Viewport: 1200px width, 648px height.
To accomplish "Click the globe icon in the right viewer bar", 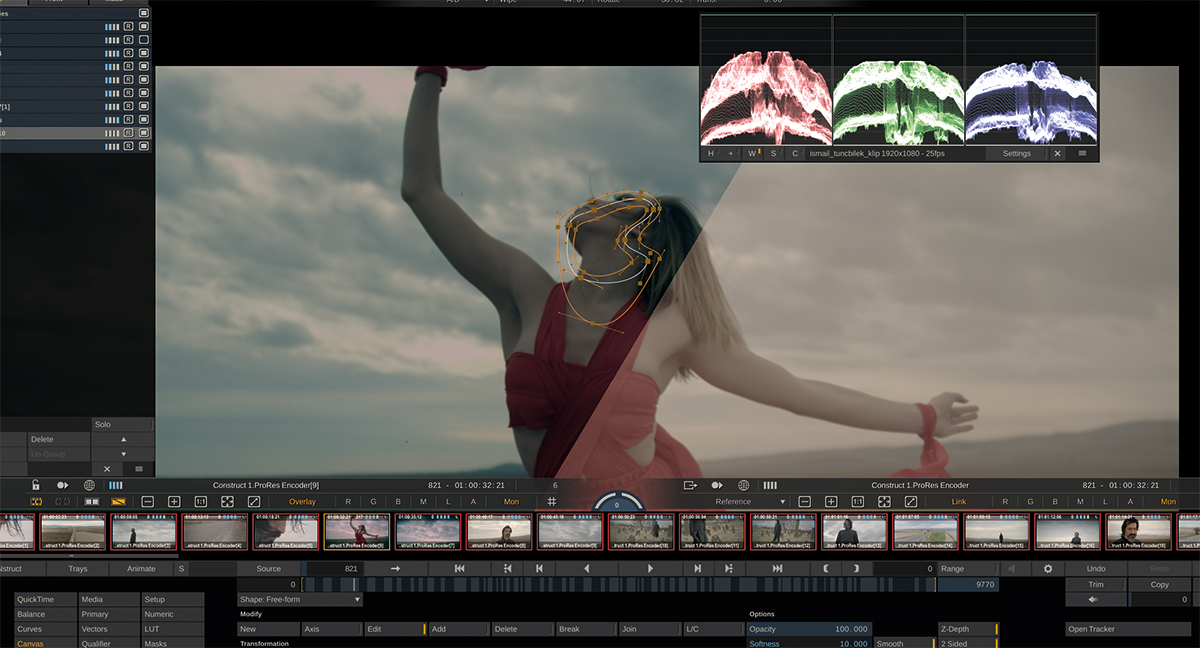I will (743, 485).
